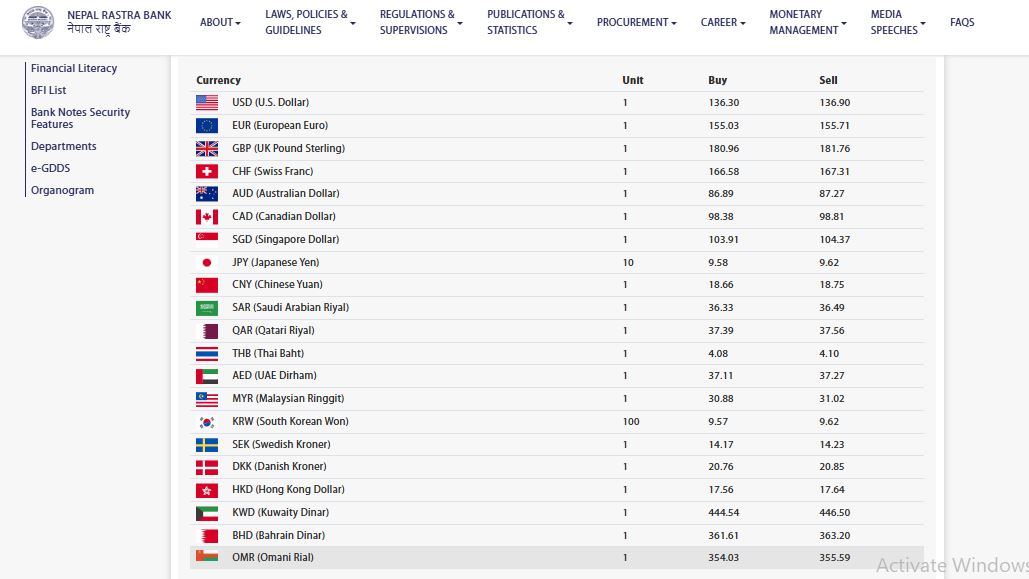Click the Nepal Rastra Bank logo emblem
Screen dimensions: 1029x579
(x=38, y=22)
